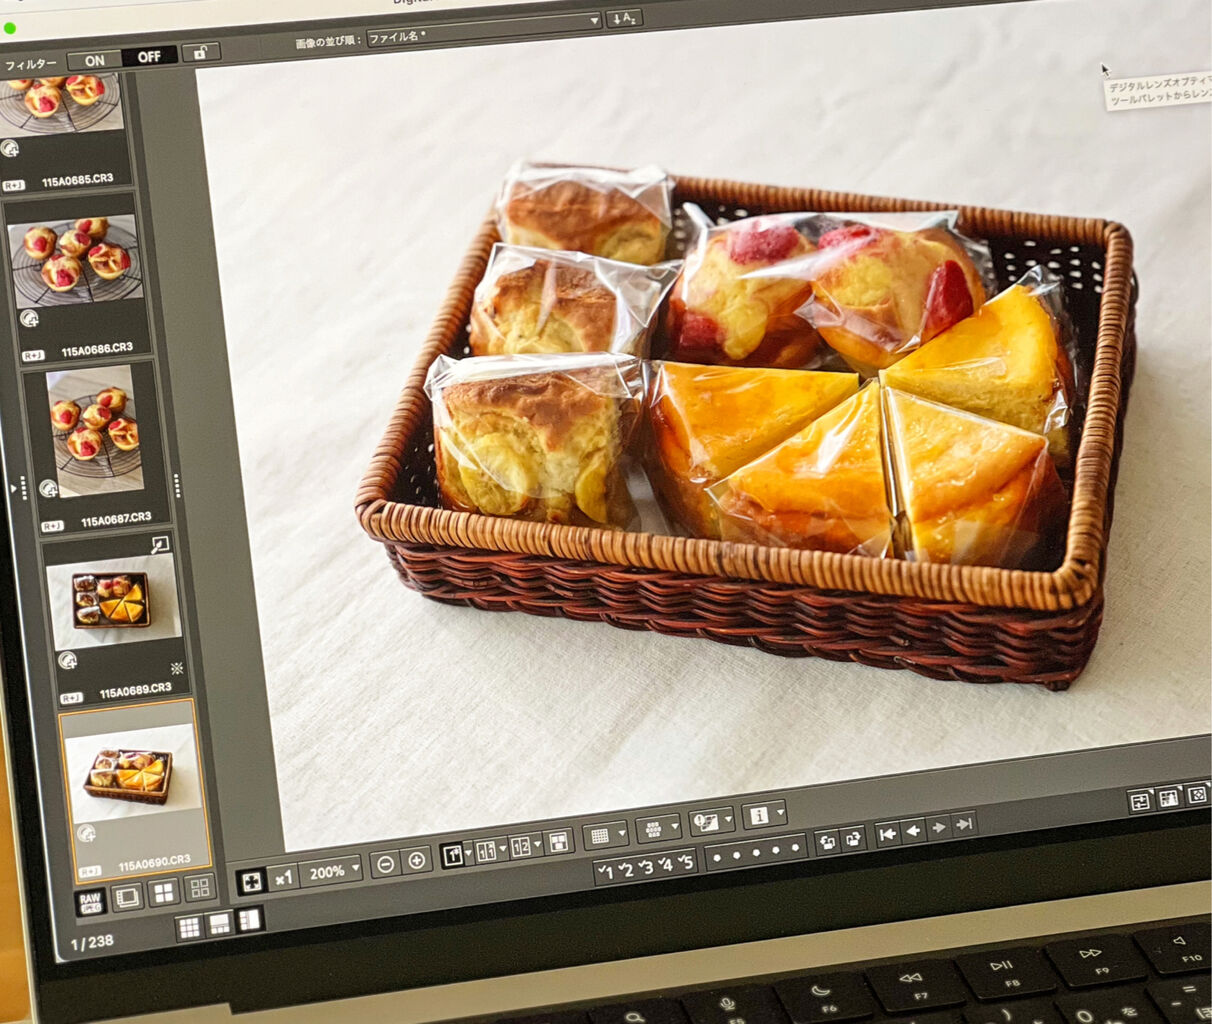Click the five-dot rating selector
Viewport: 1212px width, 1024px height.
[x=756, y=852]
